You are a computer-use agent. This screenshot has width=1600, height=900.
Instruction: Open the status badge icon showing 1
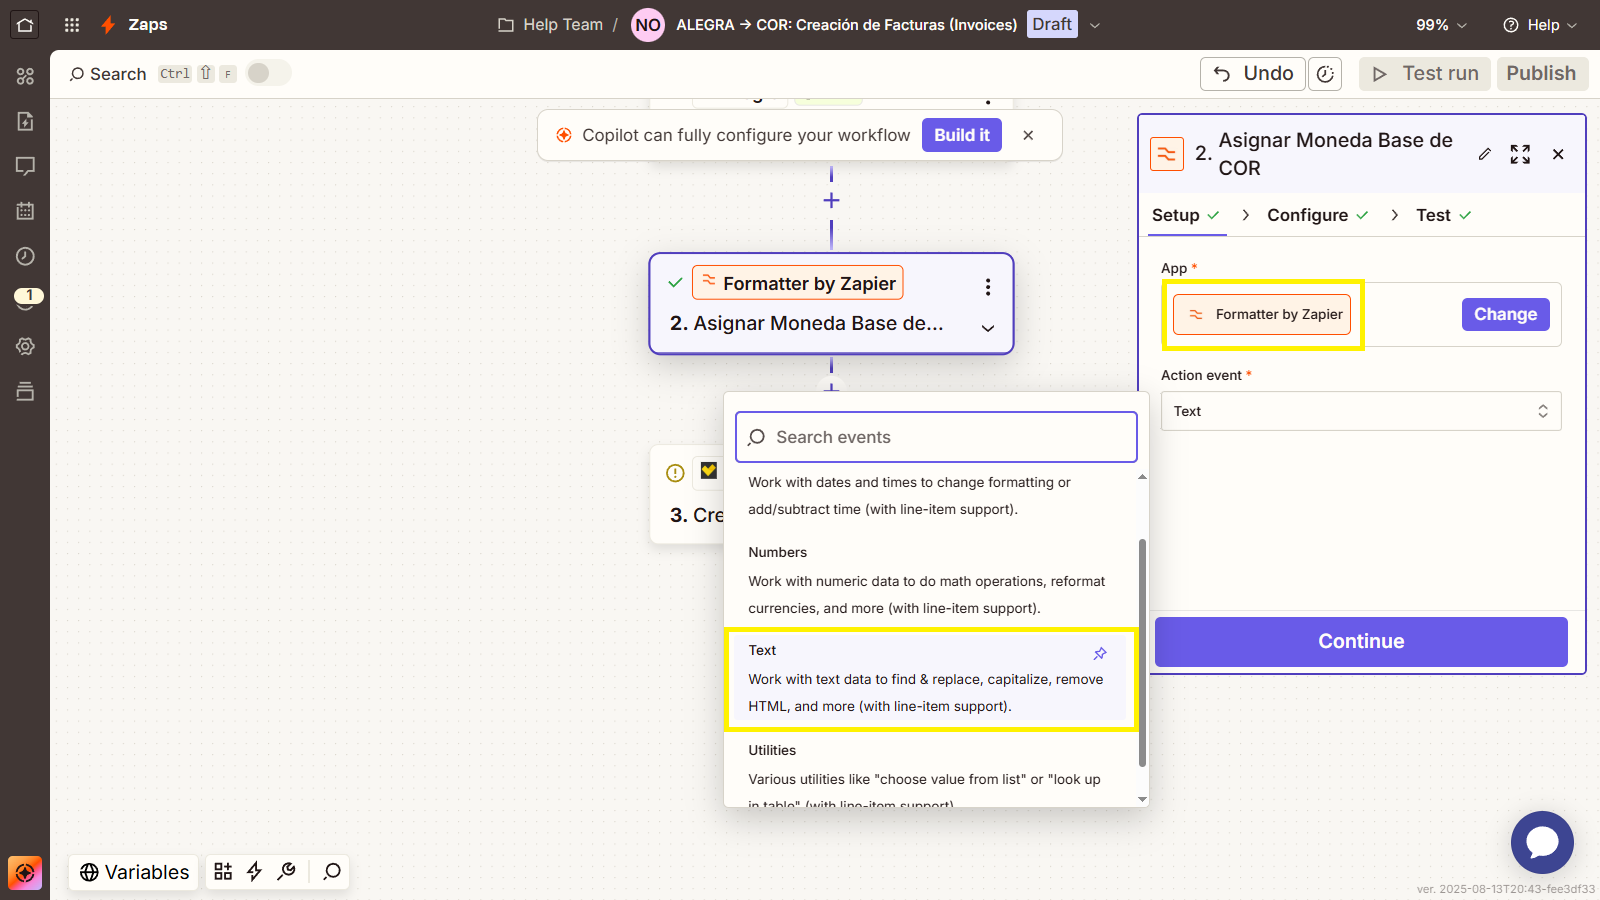click(x=28, y=297)
